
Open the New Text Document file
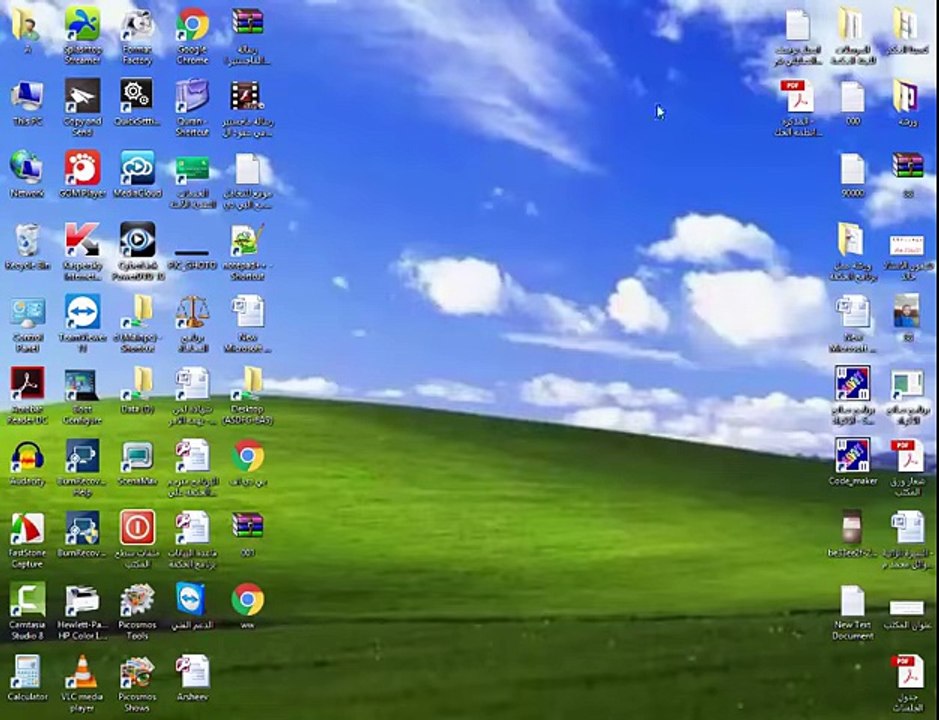click(x=853, y=612)
